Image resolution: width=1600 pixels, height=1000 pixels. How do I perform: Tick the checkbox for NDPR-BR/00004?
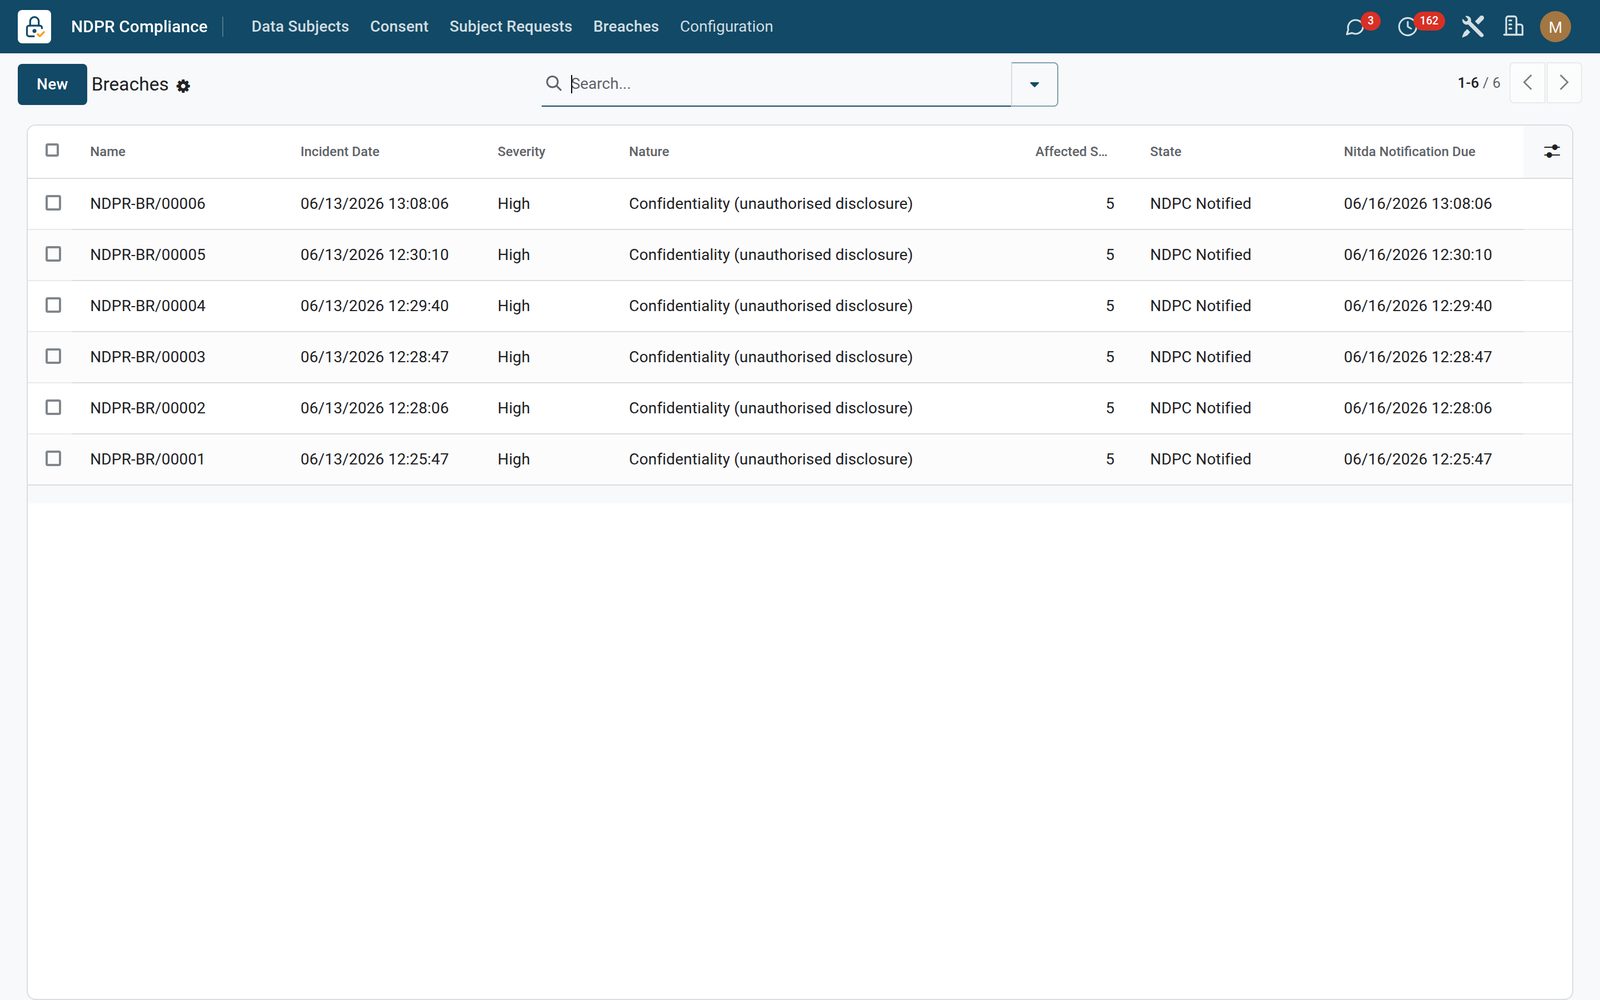tap(53, 305)
